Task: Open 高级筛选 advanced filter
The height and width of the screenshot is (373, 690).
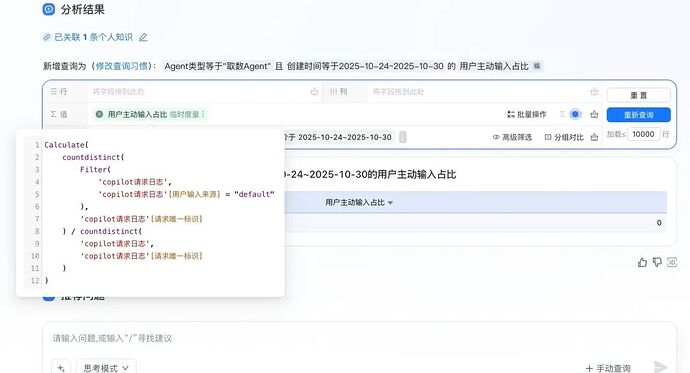Action: point(512,137)
